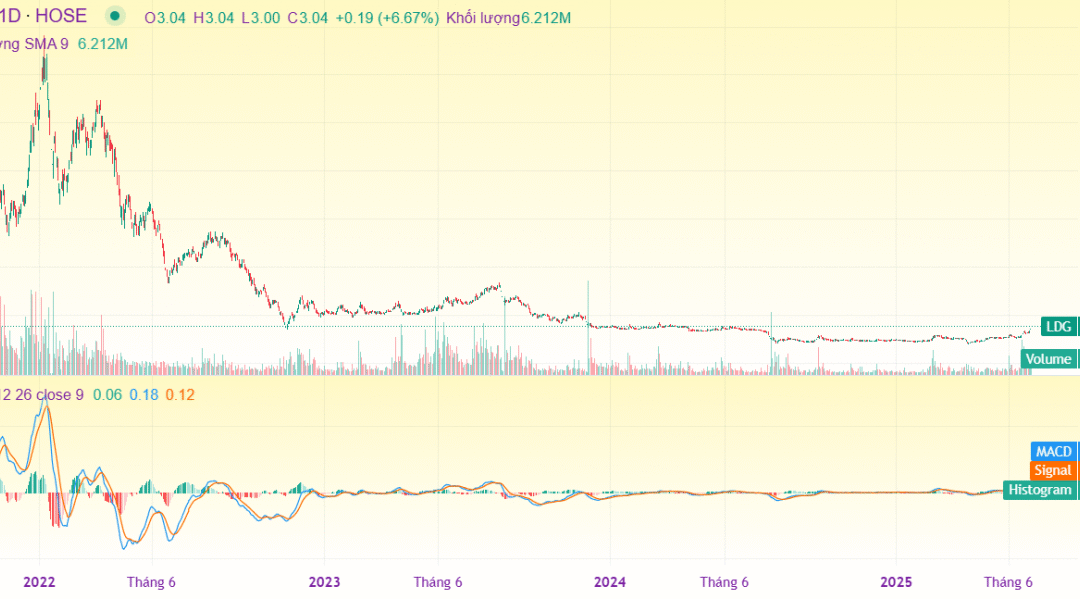Click the LDG price label tag

tap(1057, 326)
